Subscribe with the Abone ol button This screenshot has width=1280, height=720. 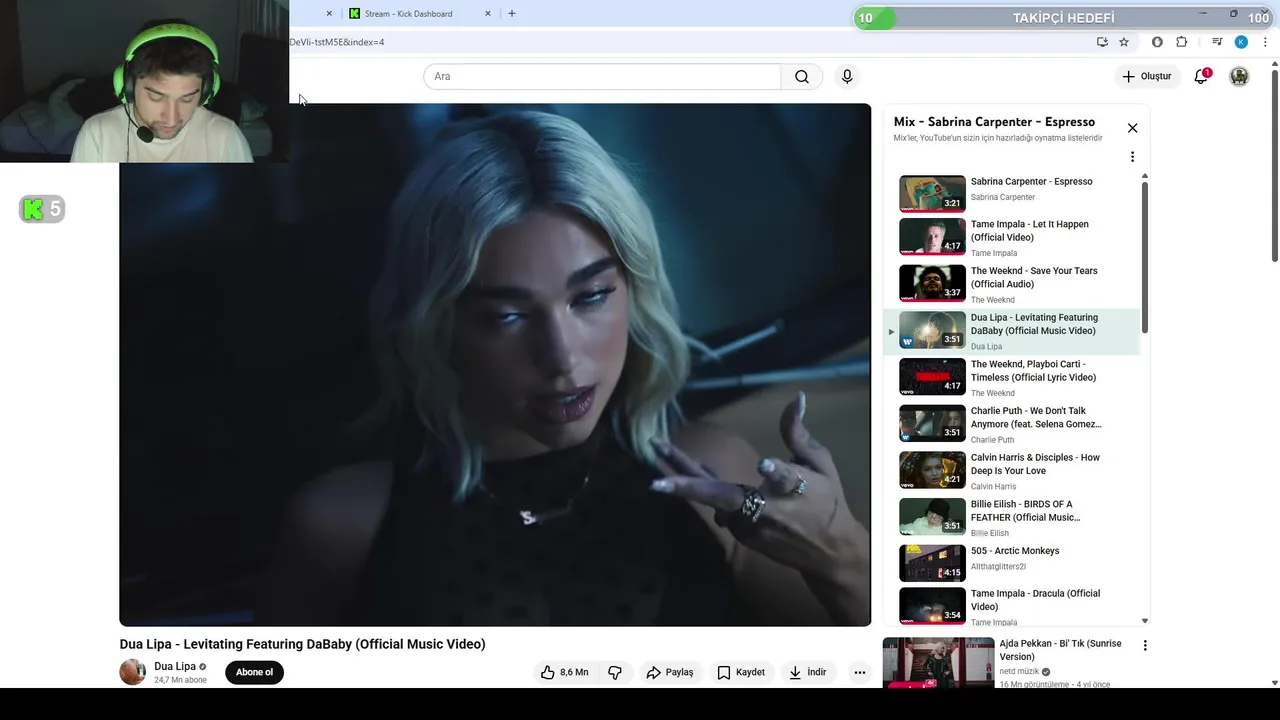tap(254, 672)
